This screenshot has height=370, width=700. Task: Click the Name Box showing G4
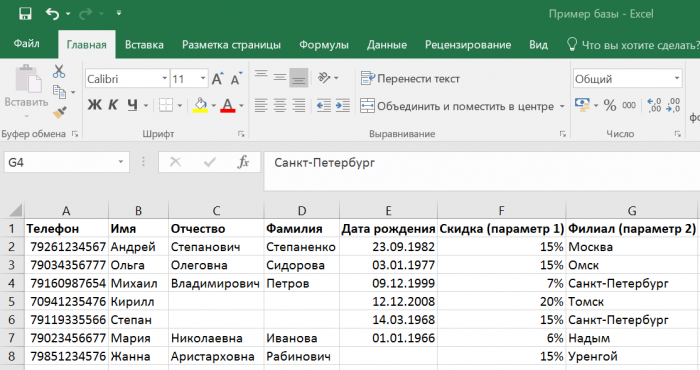(67, 162)
